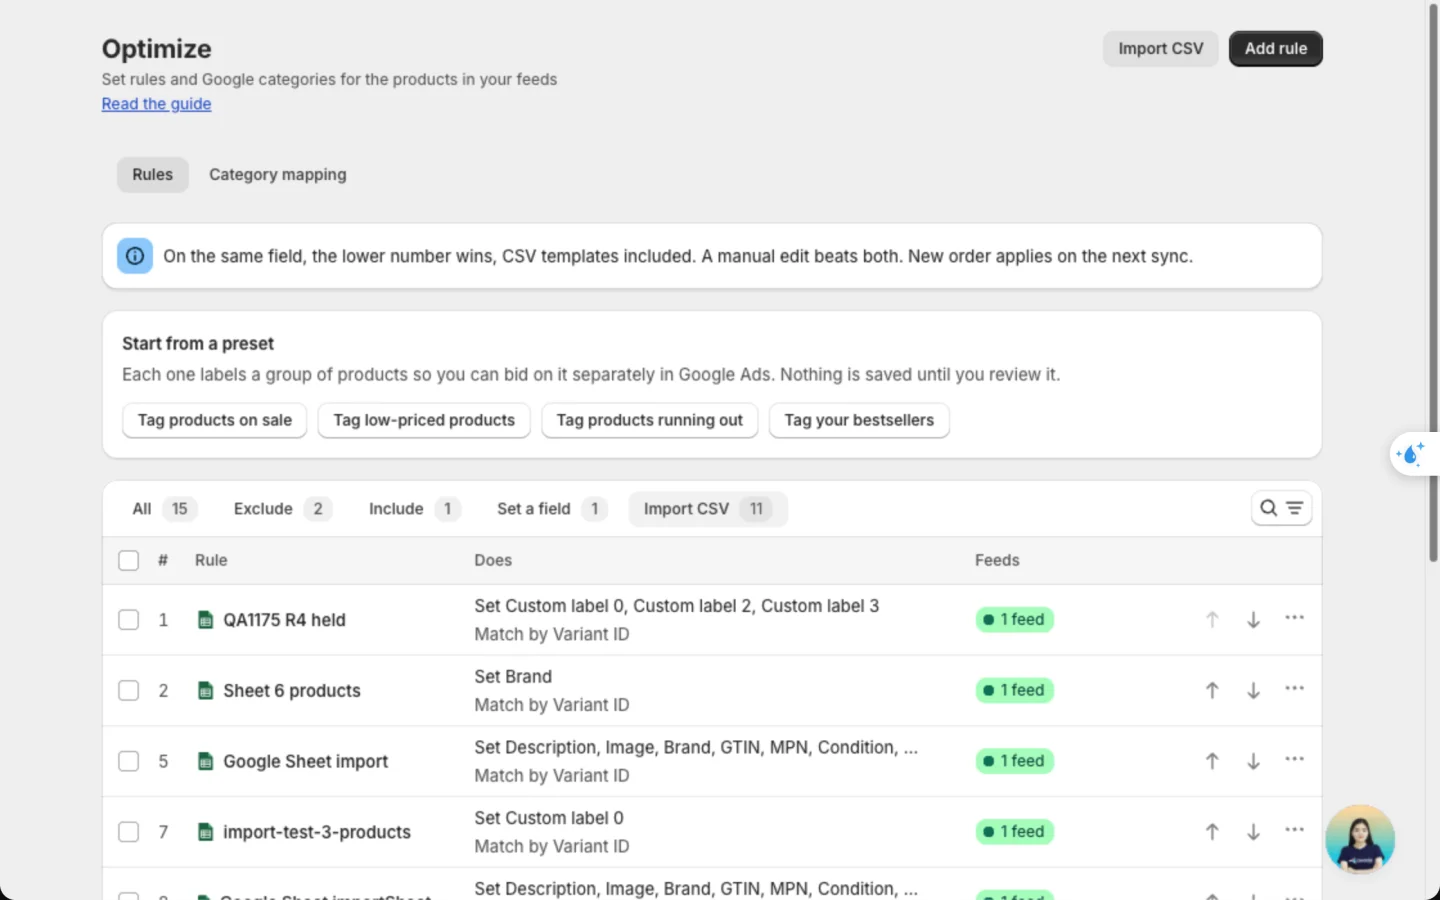This screenshot has width=1440, height=900.
Task: Choose the Tag your bestsellers preset
Action: pyautogui.click(x=859, y=421)
